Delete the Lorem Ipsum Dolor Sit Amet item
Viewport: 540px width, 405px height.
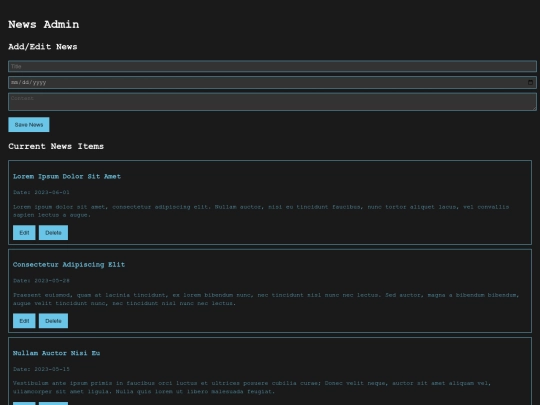(53, 232)
